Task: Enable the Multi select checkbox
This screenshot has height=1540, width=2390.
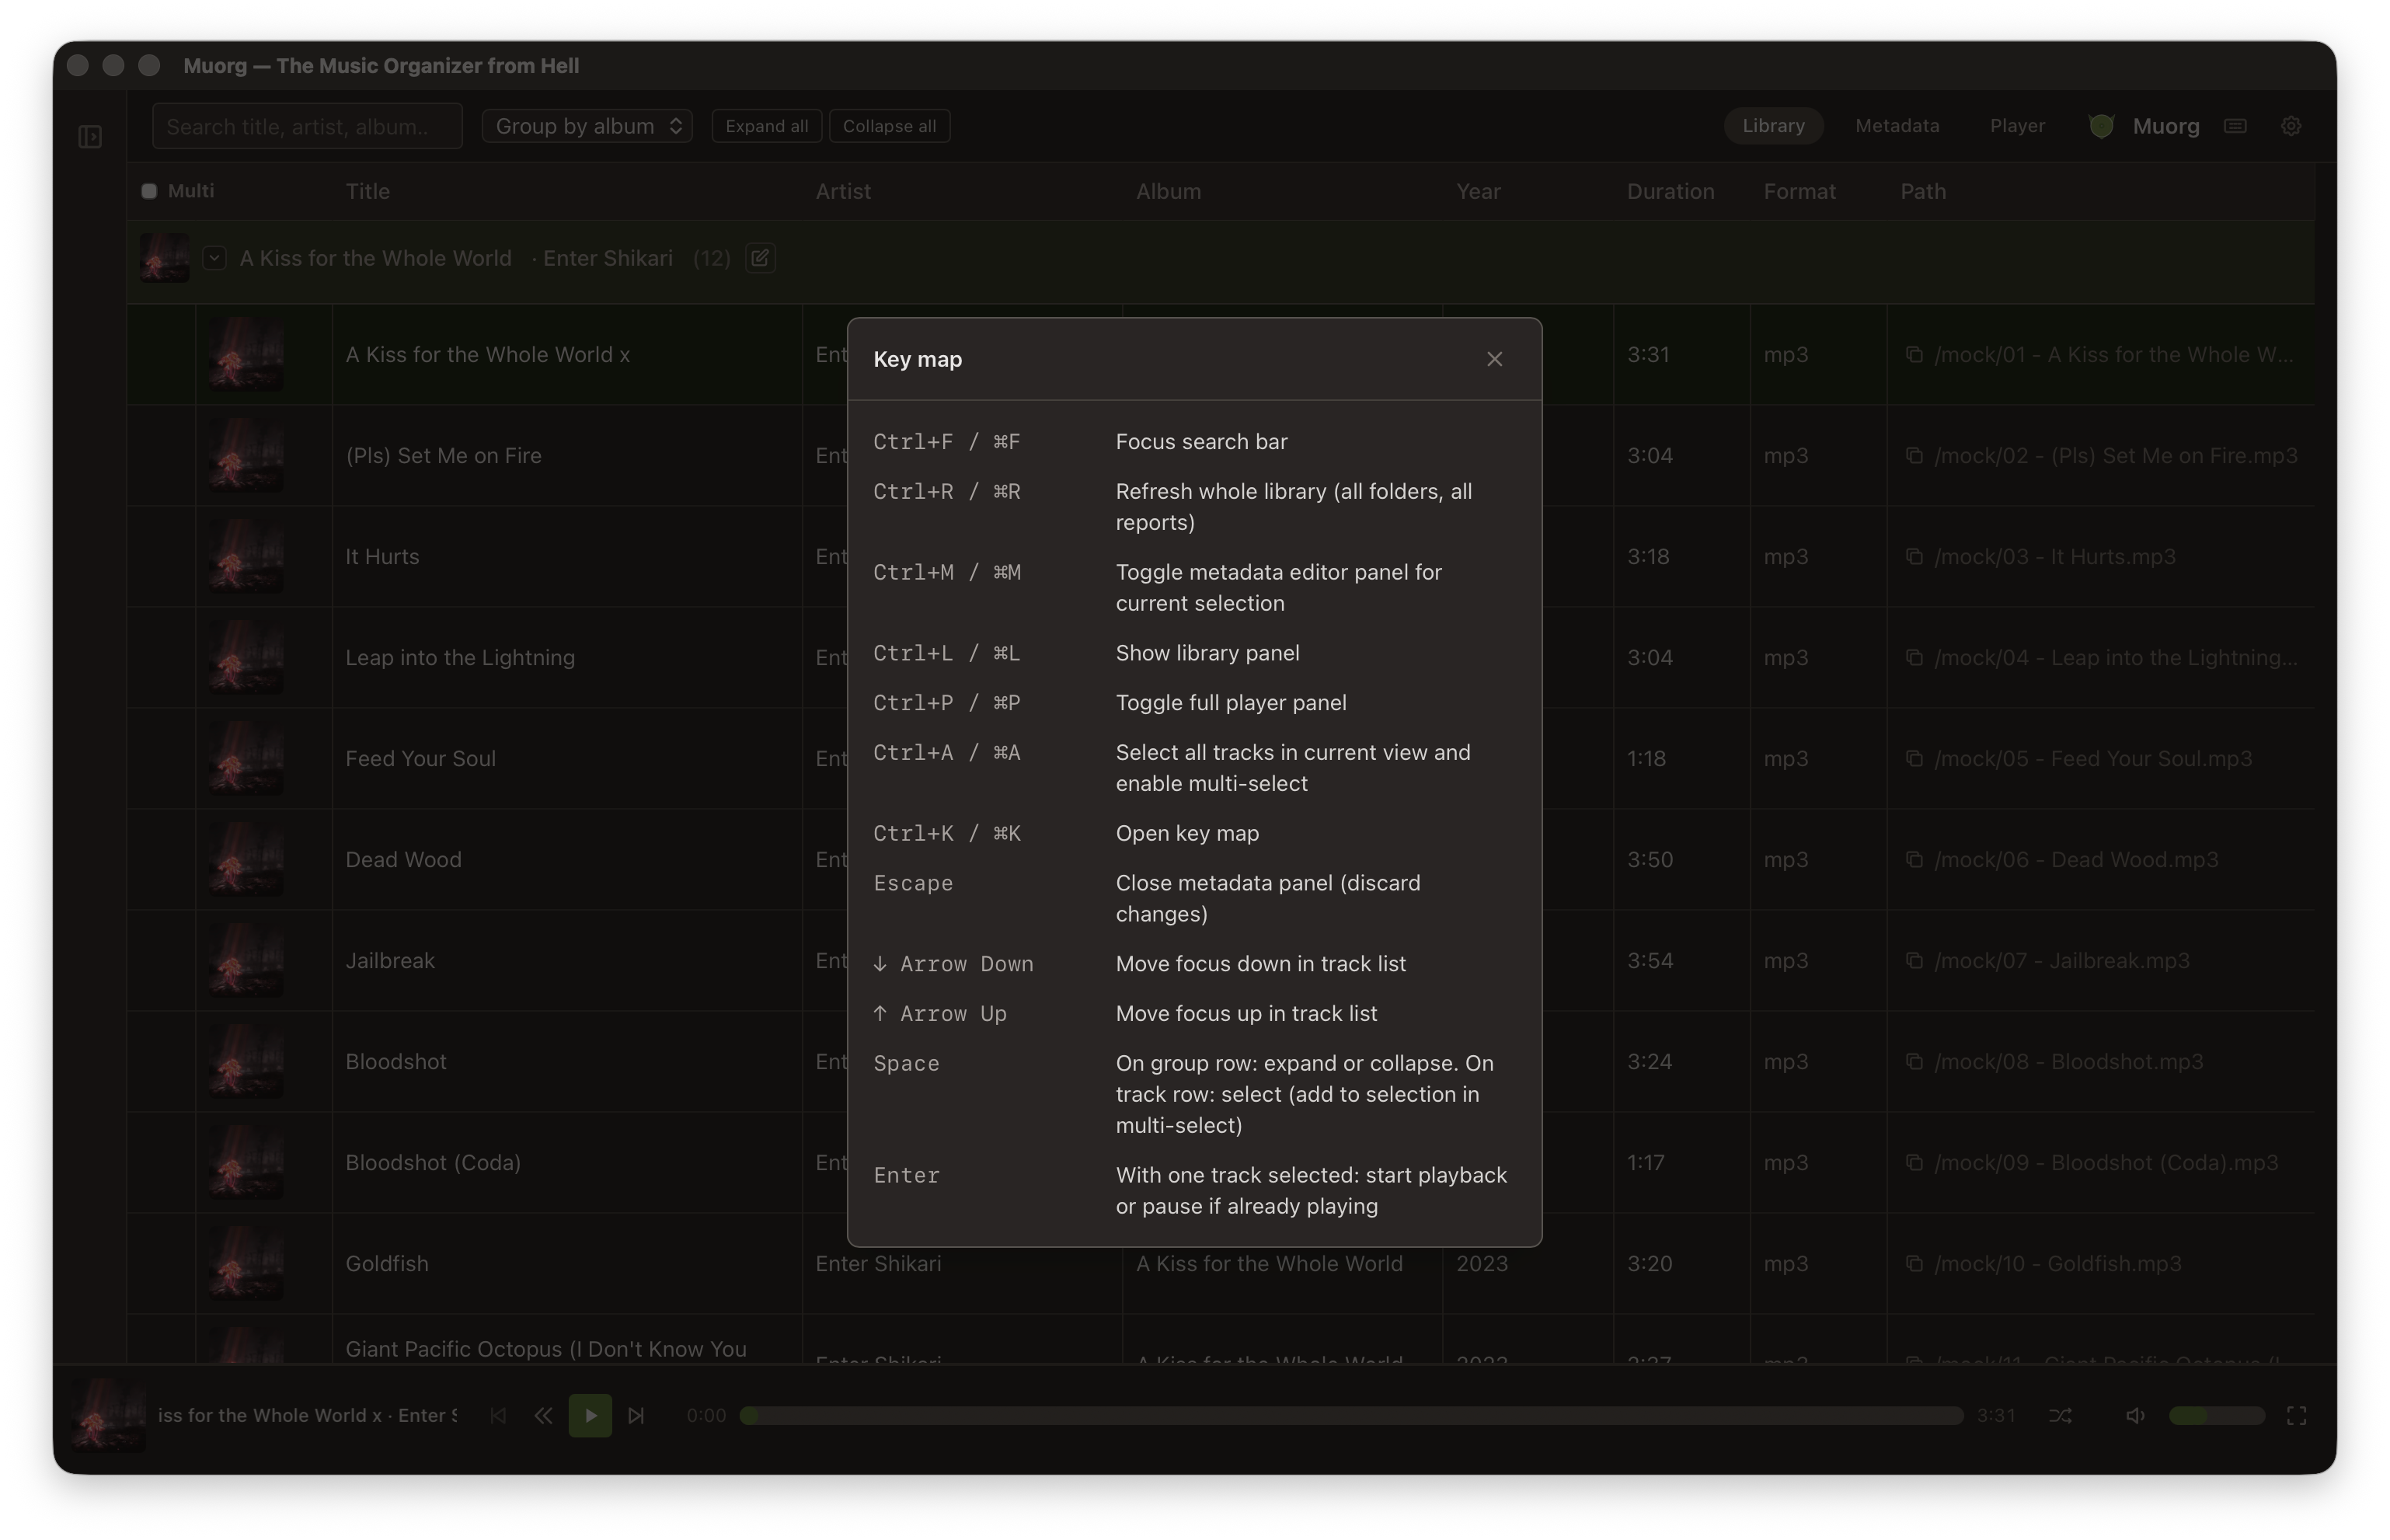Action: (x=149, y=191)
